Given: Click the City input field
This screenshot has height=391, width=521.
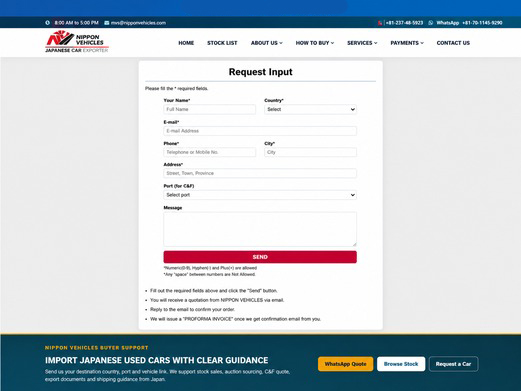Looking at the screenshot, I should [x=310, y=152].
